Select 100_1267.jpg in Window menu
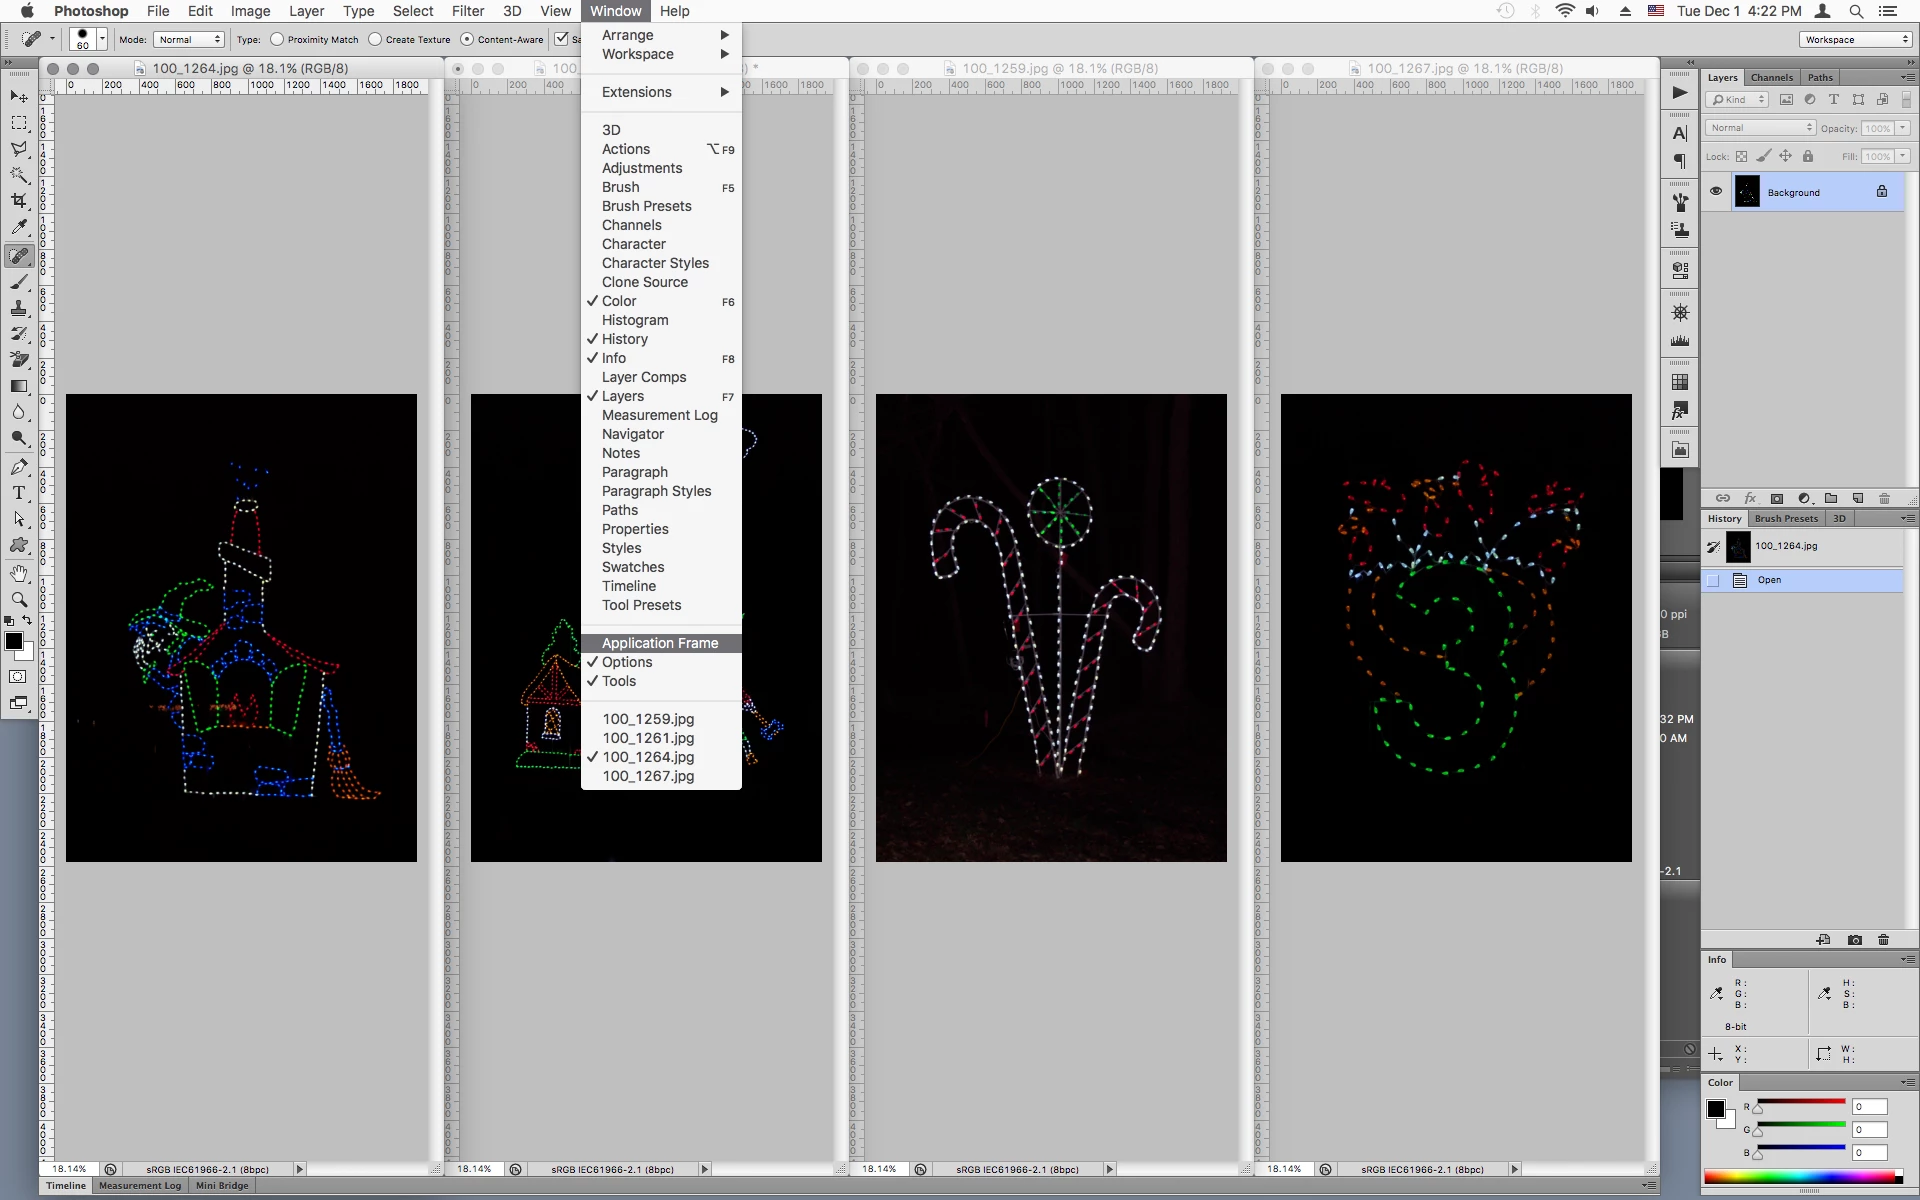 tap(648, 776)
